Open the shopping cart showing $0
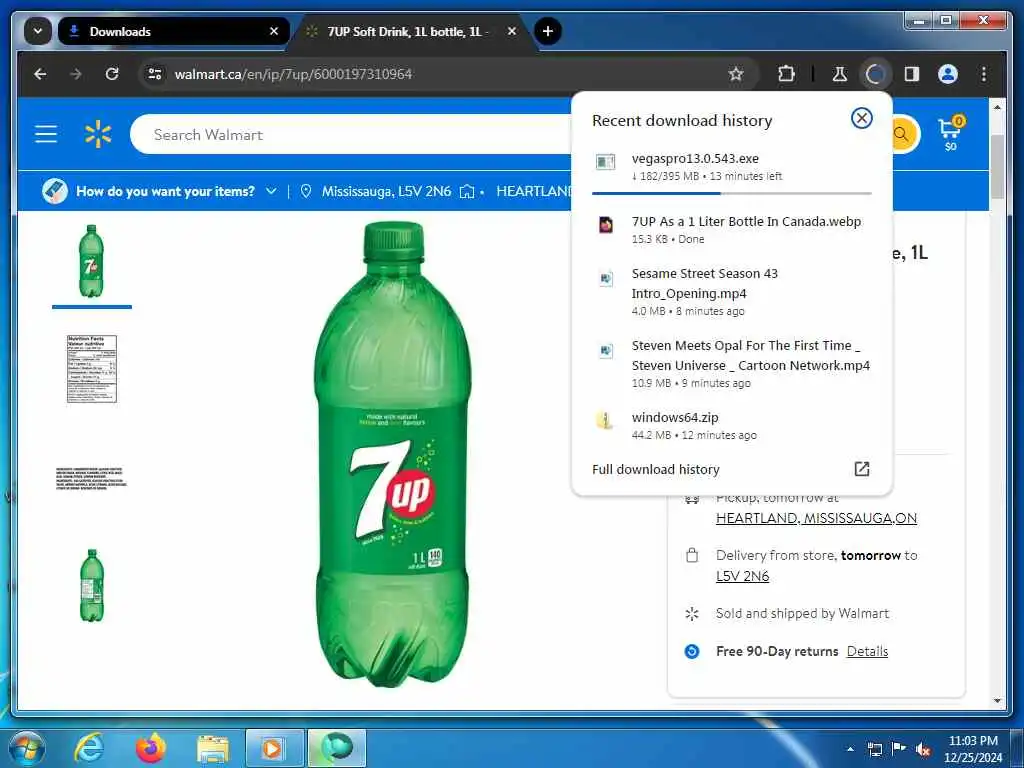The image size is (1024, 768). pyautogui.click(x=950, y=134)
